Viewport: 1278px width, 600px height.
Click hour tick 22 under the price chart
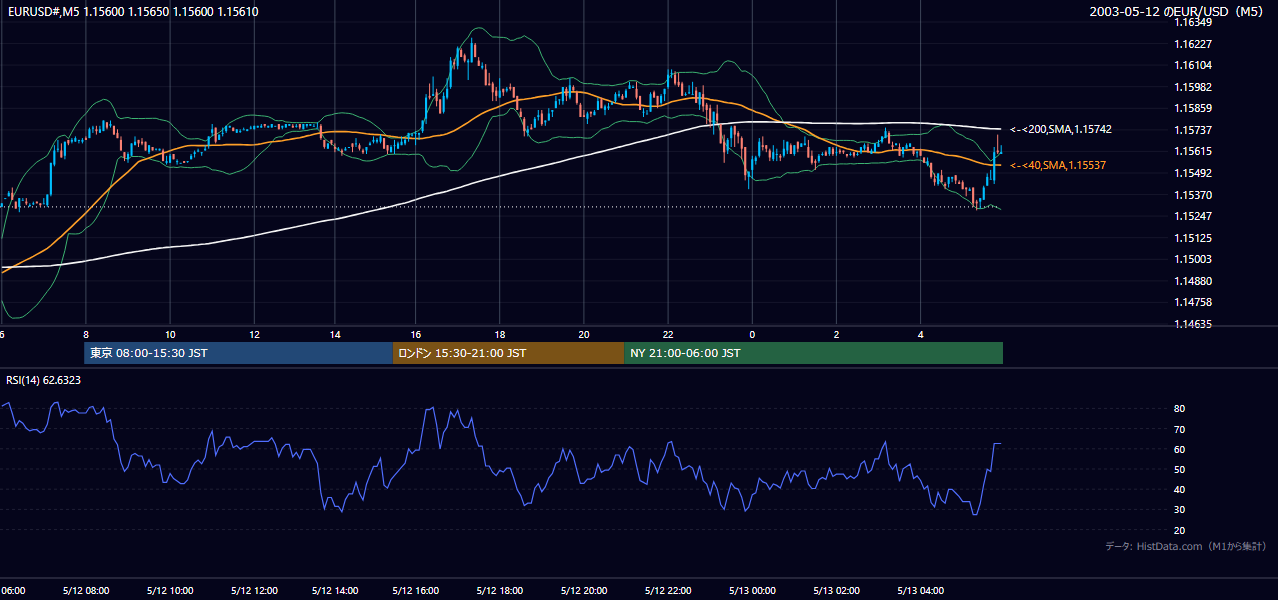668,335
